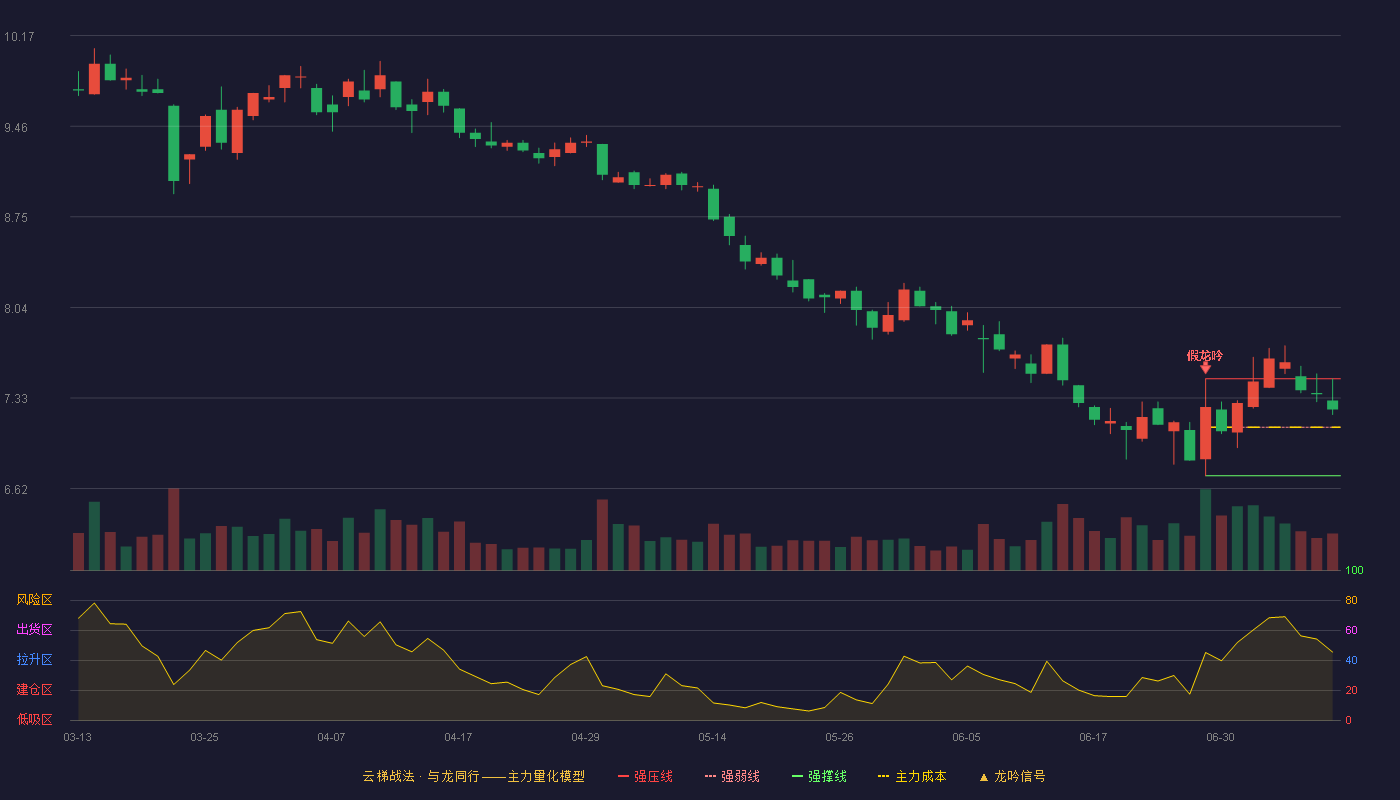This screenshot has width=1400, height=800.
Task: Click the 06-05 date label
Action: pyautogui.click(x=966, y=737)
